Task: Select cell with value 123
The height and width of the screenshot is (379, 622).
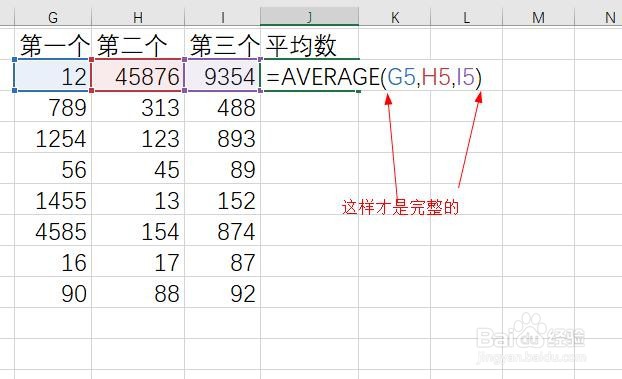Action: (138, 137)
